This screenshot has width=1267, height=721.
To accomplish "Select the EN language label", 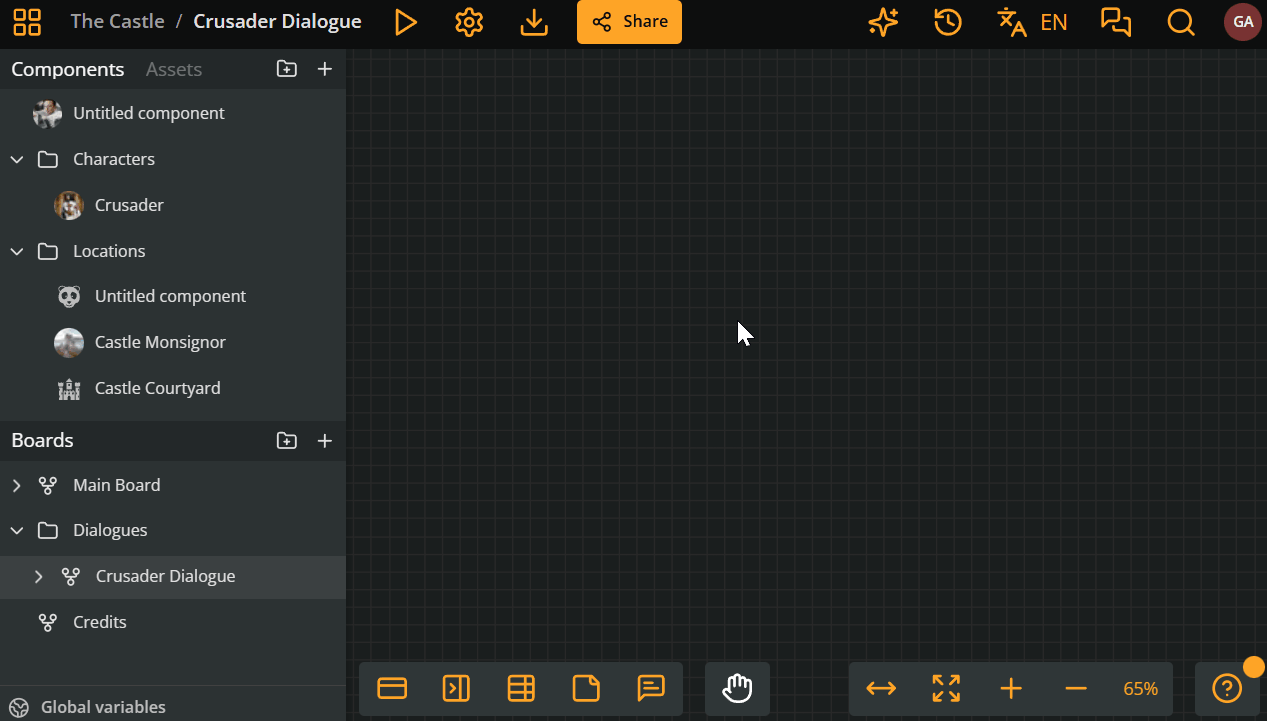I will point(1054,22).
